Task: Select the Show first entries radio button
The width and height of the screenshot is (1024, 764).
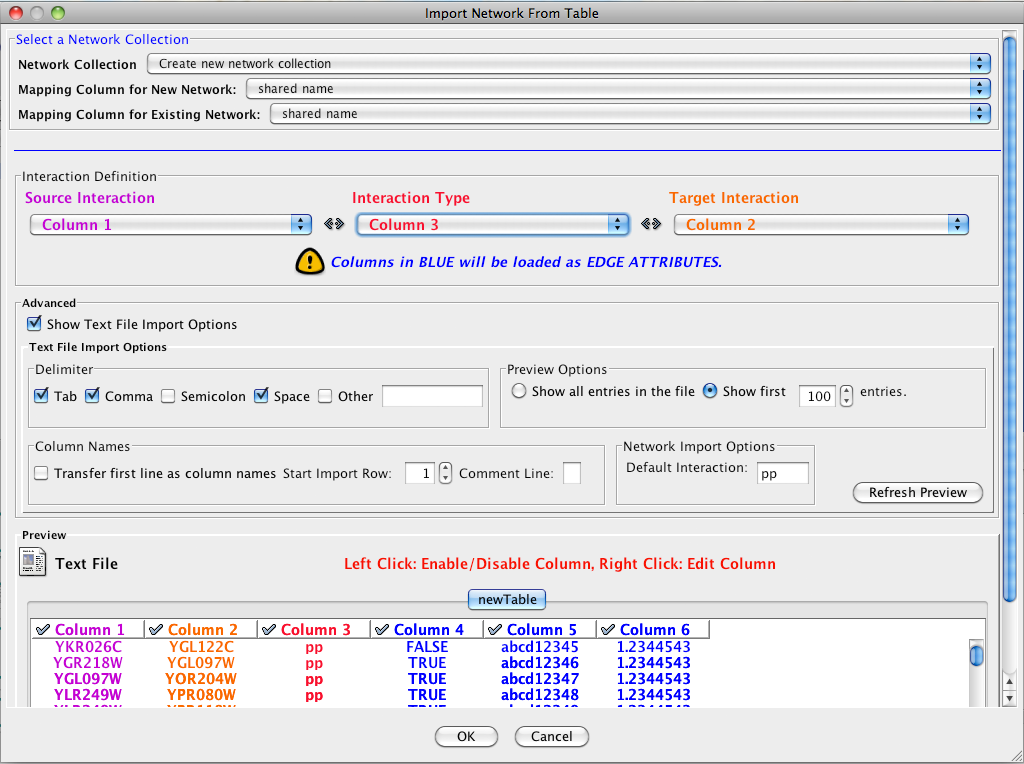Action: point(709,391)
